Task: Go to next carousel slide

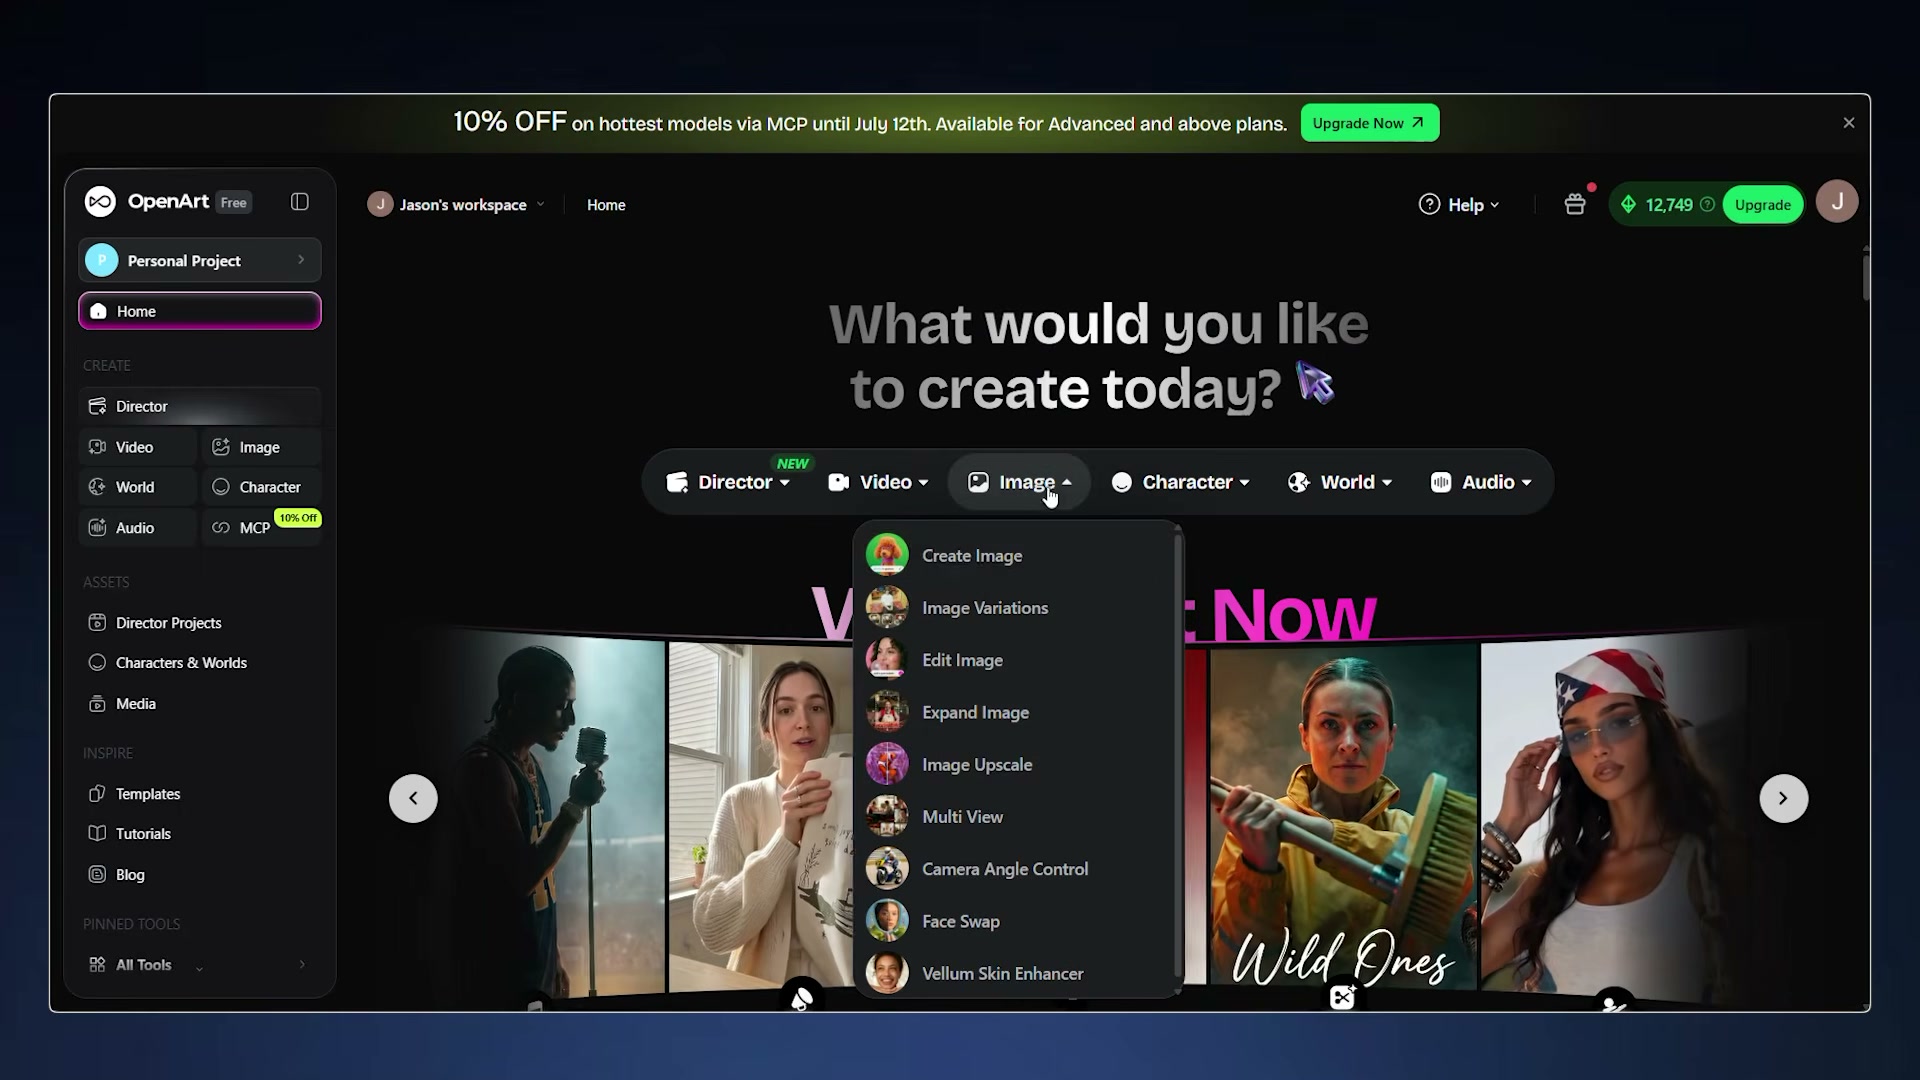Action: coord(1784,799)
